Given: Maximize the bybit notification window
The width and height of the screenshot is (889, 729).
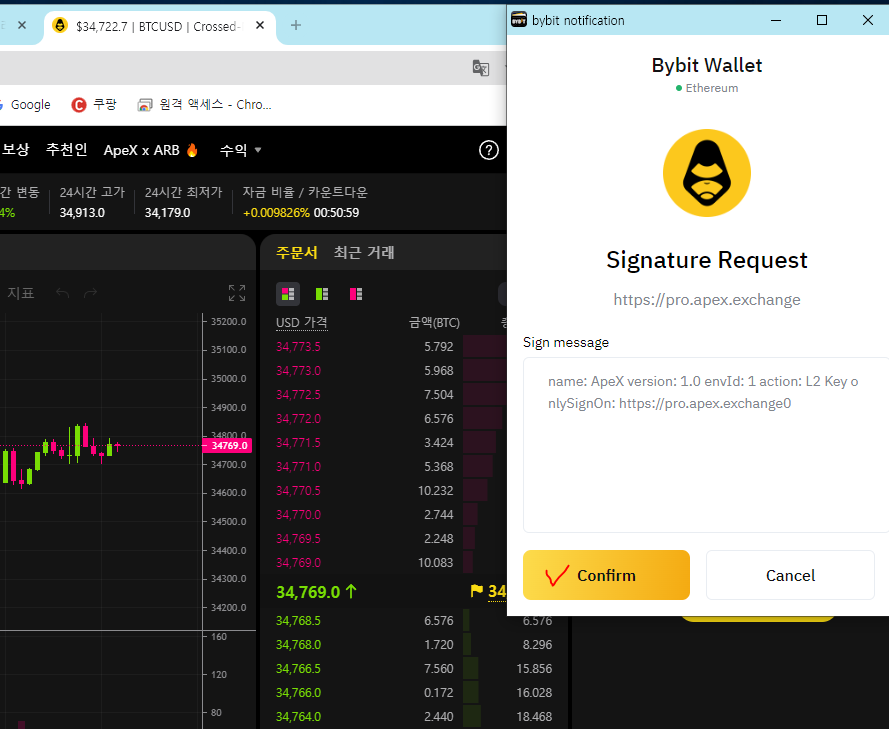Looking at the screenshot, I should coord(822,20).
